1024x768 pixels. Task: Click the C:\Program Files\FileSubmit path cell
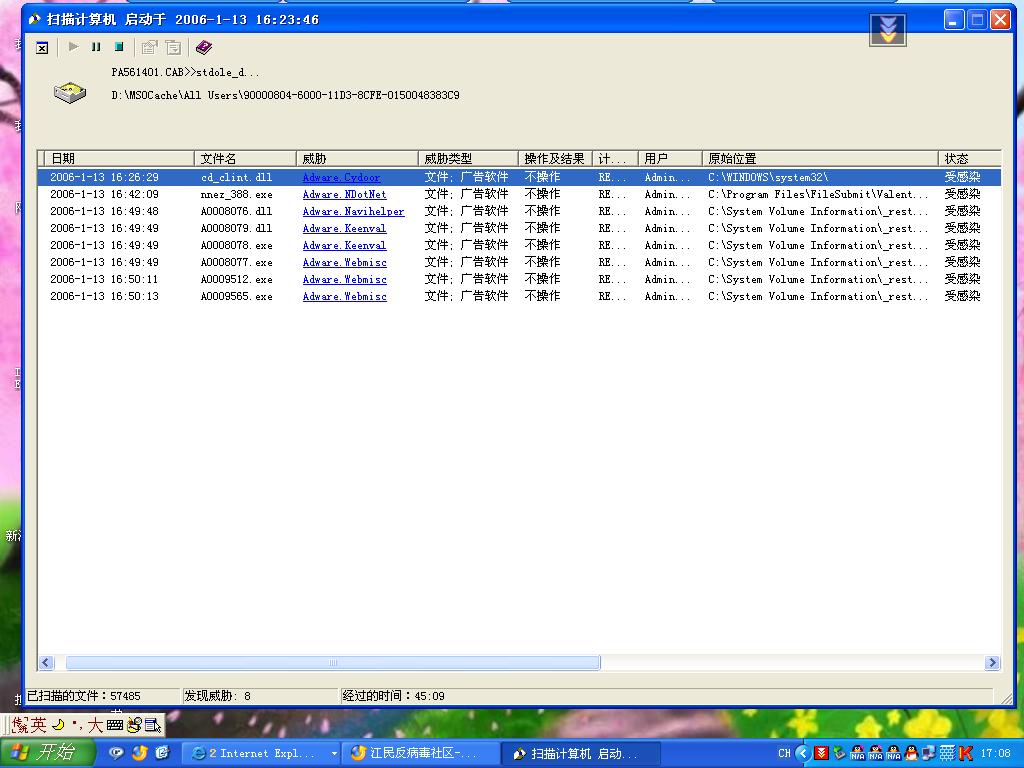pos(818,194)
